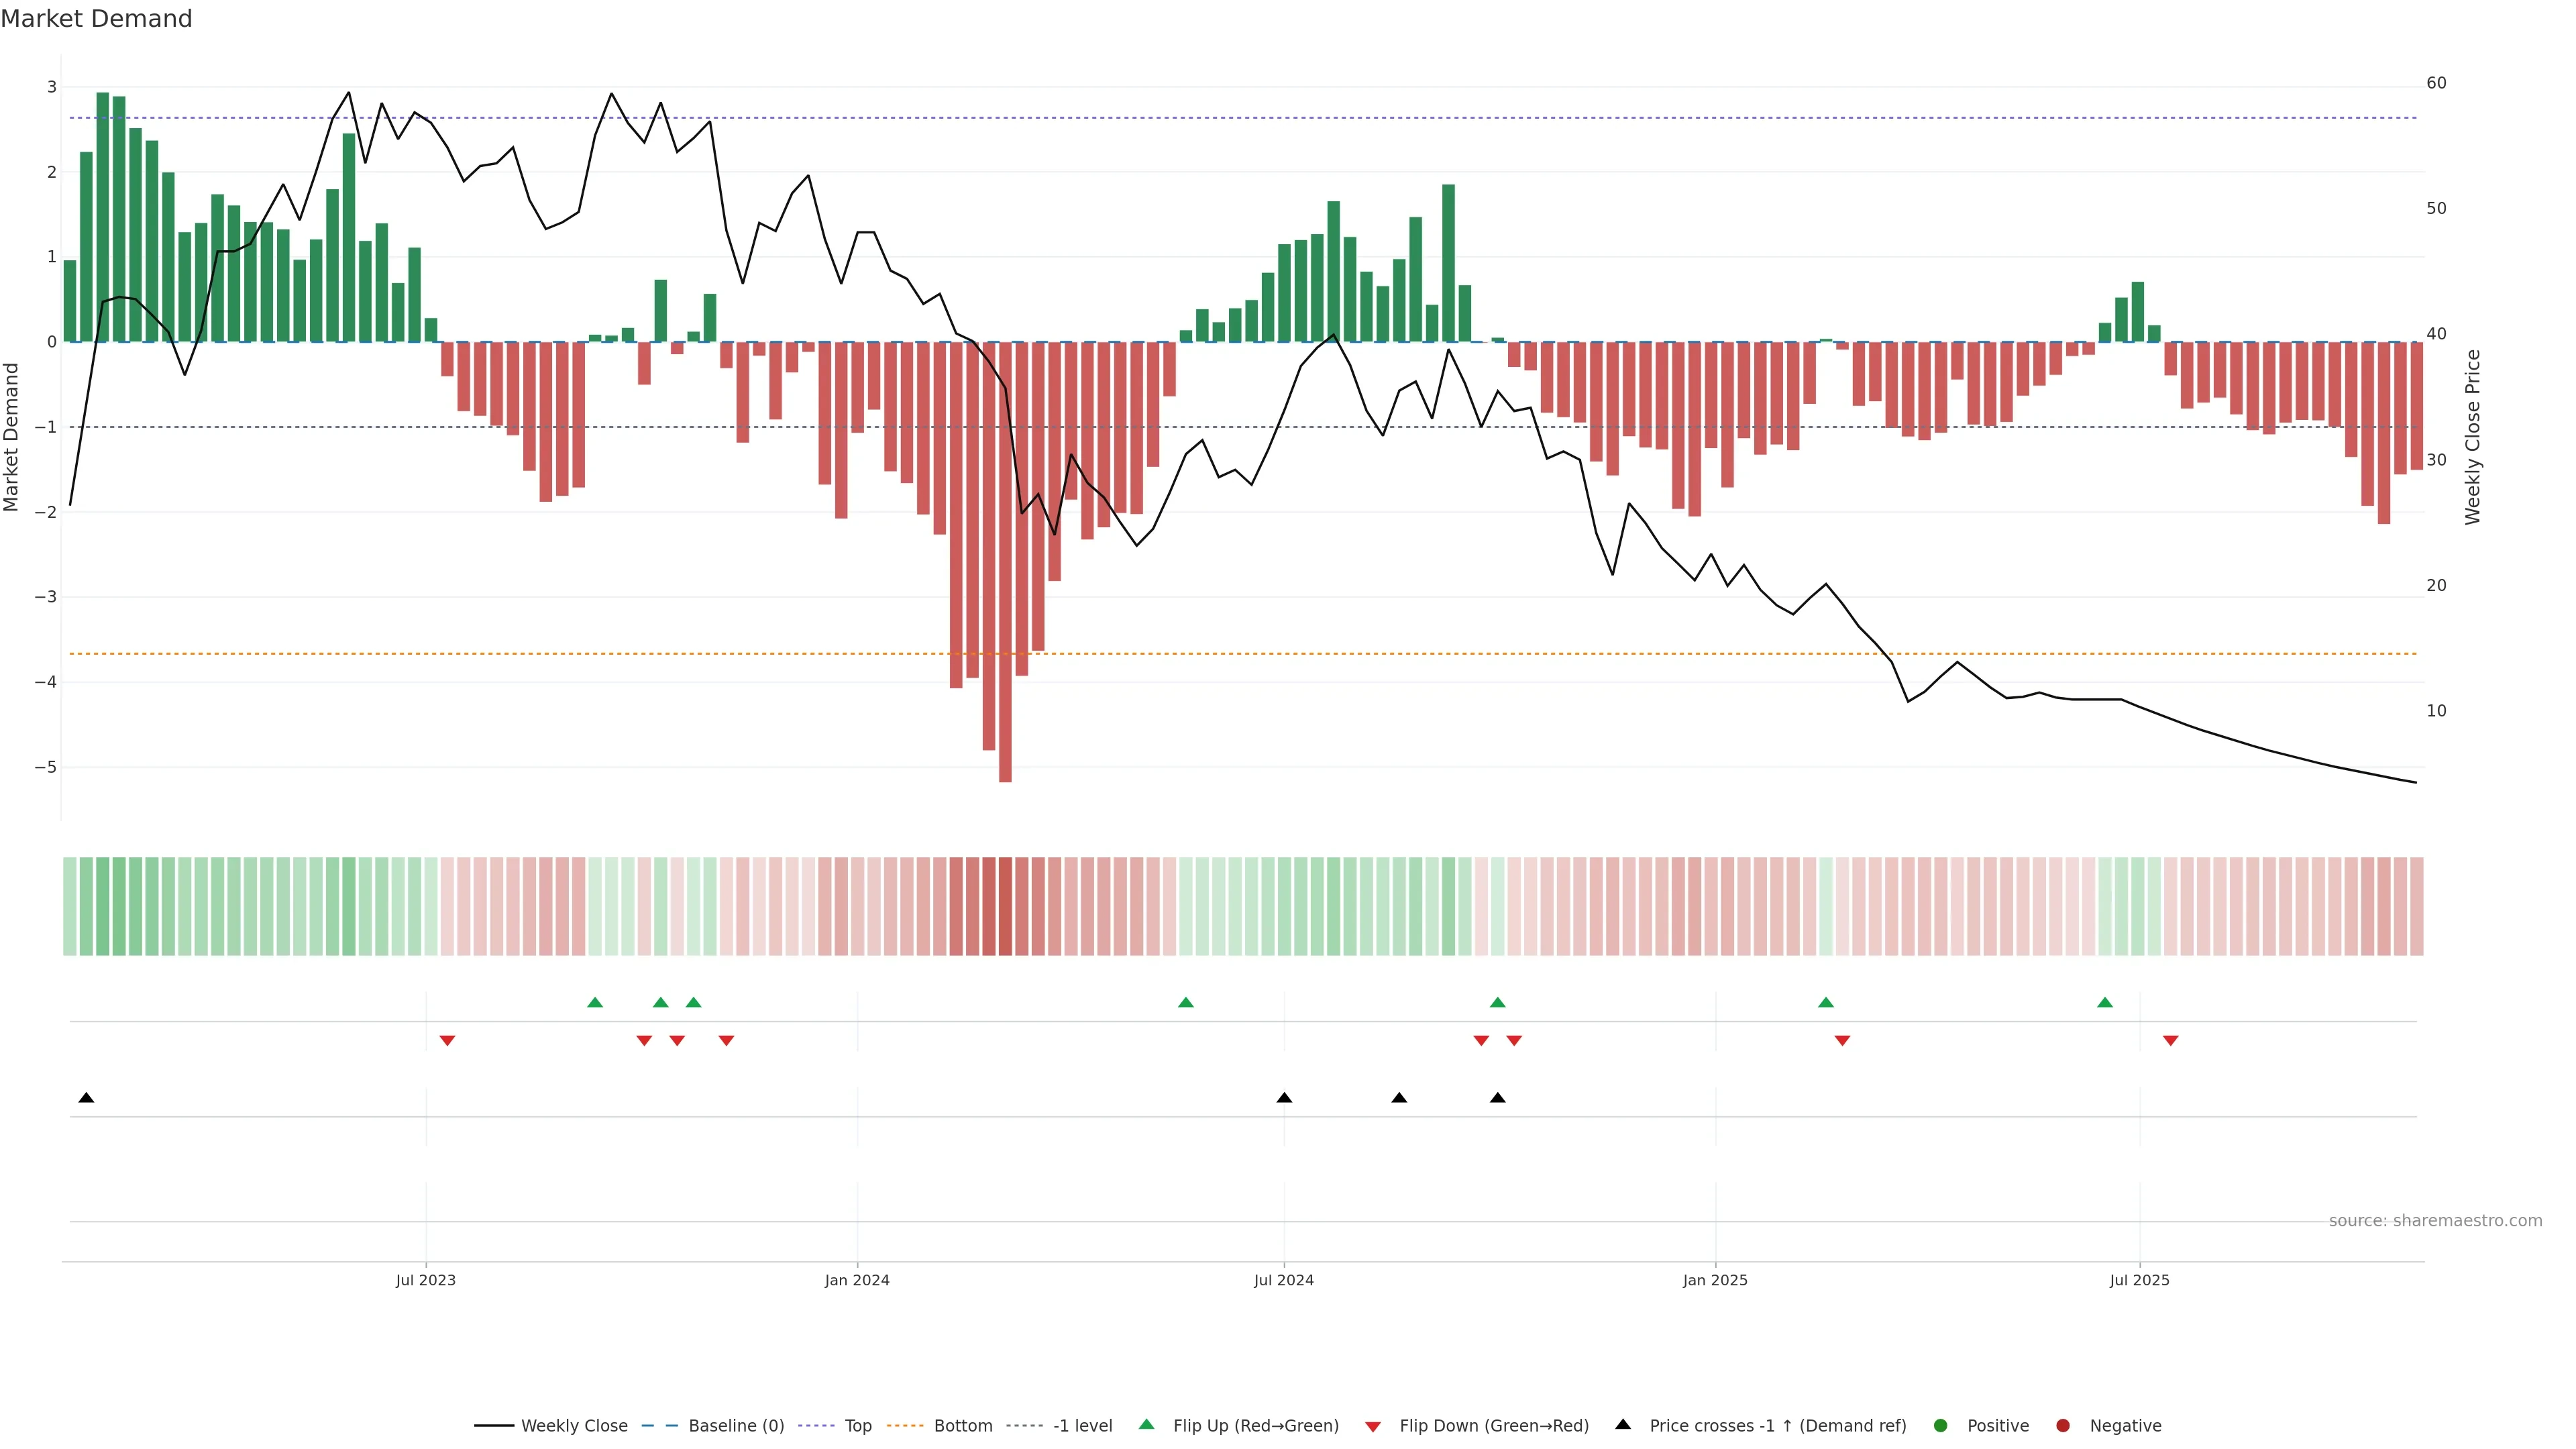Image resolution: width=2576 pixels, height=1449 pixels.
Task: Click the Jul 2024 x-axis label
Action: [1284, 1280]
